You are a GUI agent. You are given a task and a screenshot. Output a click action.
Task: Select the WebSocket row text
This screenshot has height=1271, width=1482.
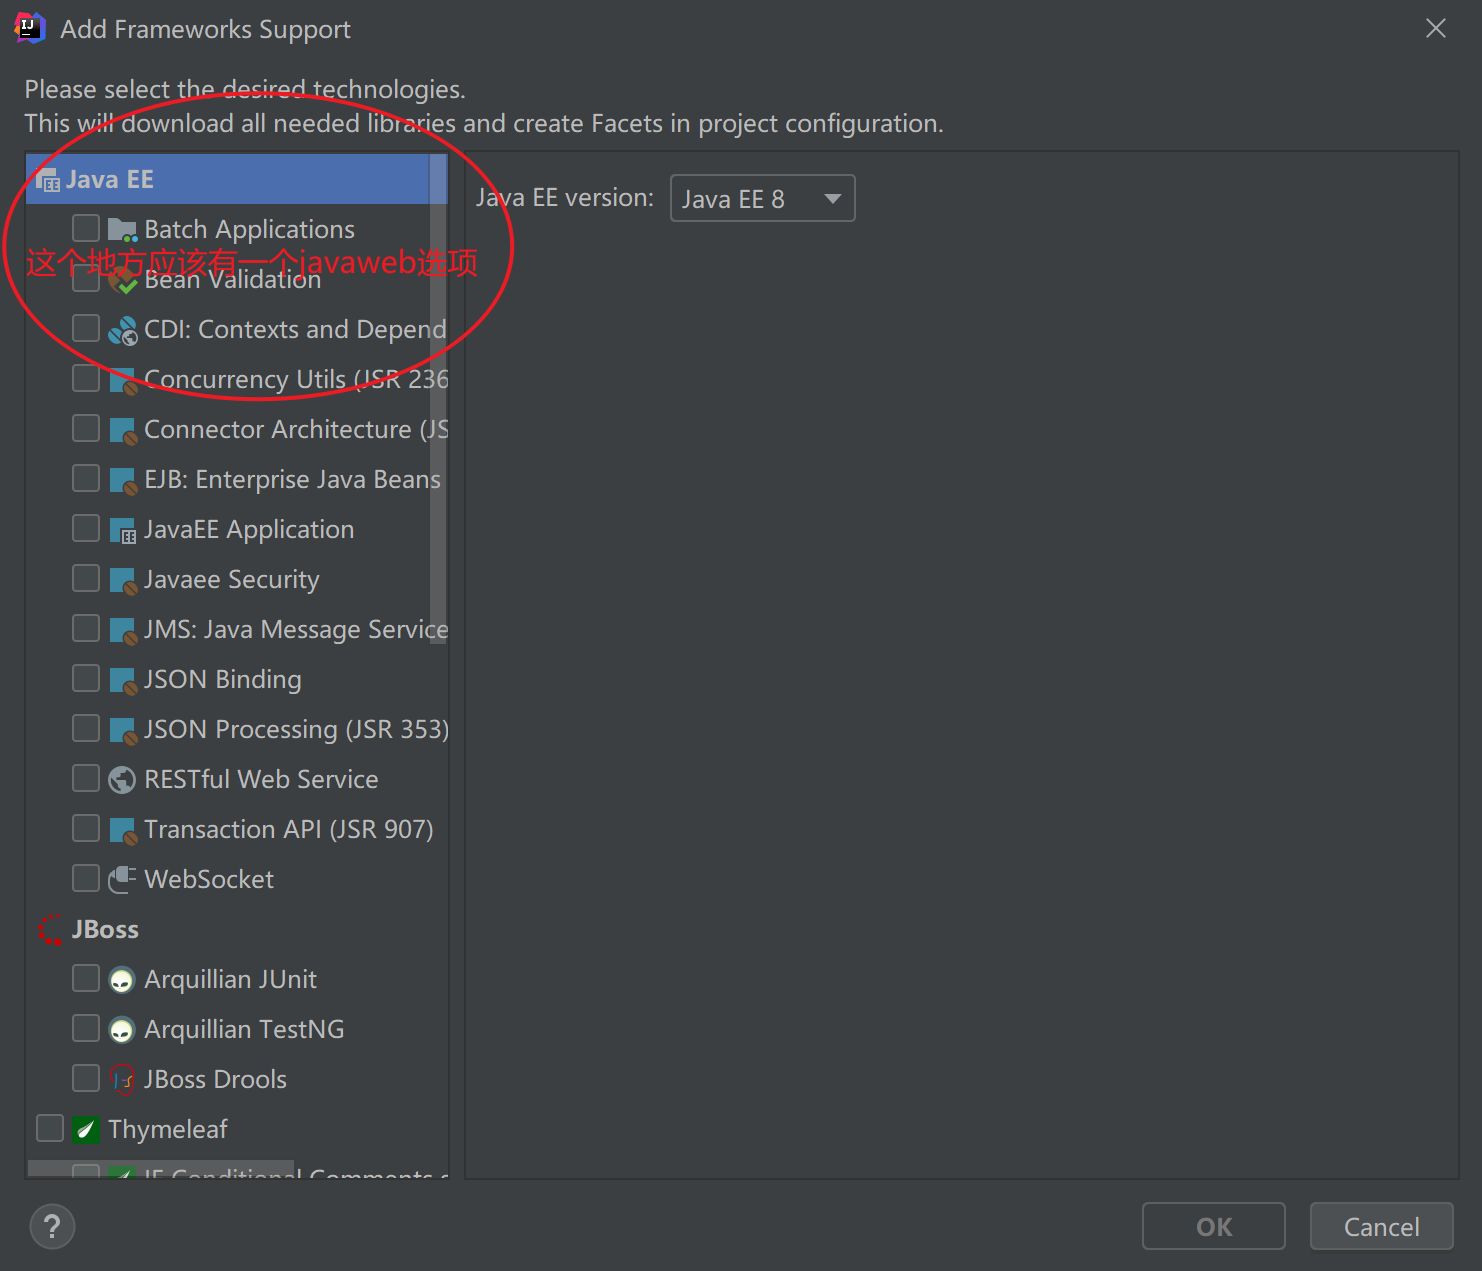pos(209,880)
